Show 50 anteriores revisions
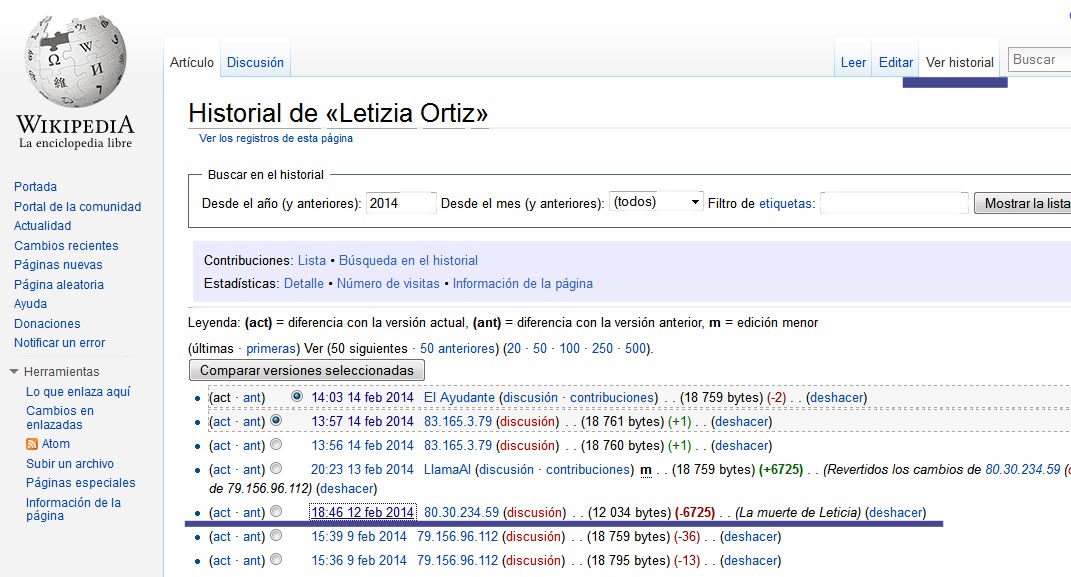The image size is (1071, 577). coord(457,348)
